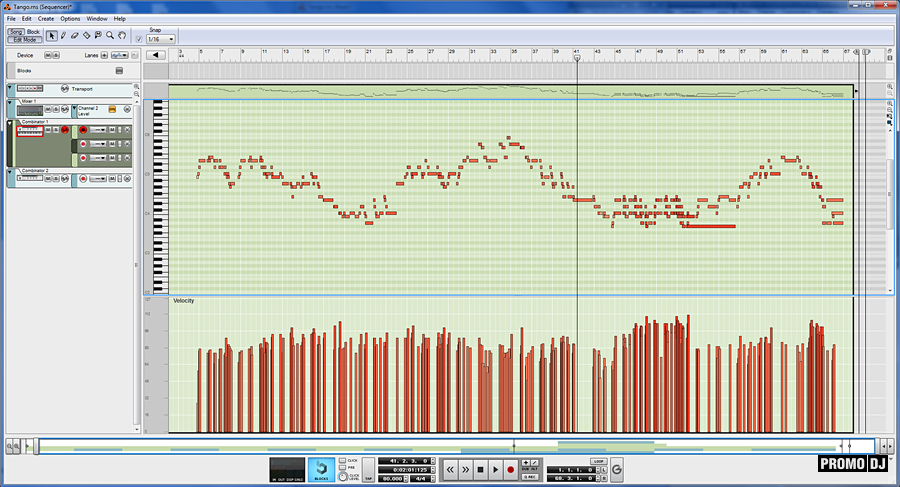Open Combinator 1 first lane dropdown
This screenshot has height=487, width=900.
coord(98,130)
